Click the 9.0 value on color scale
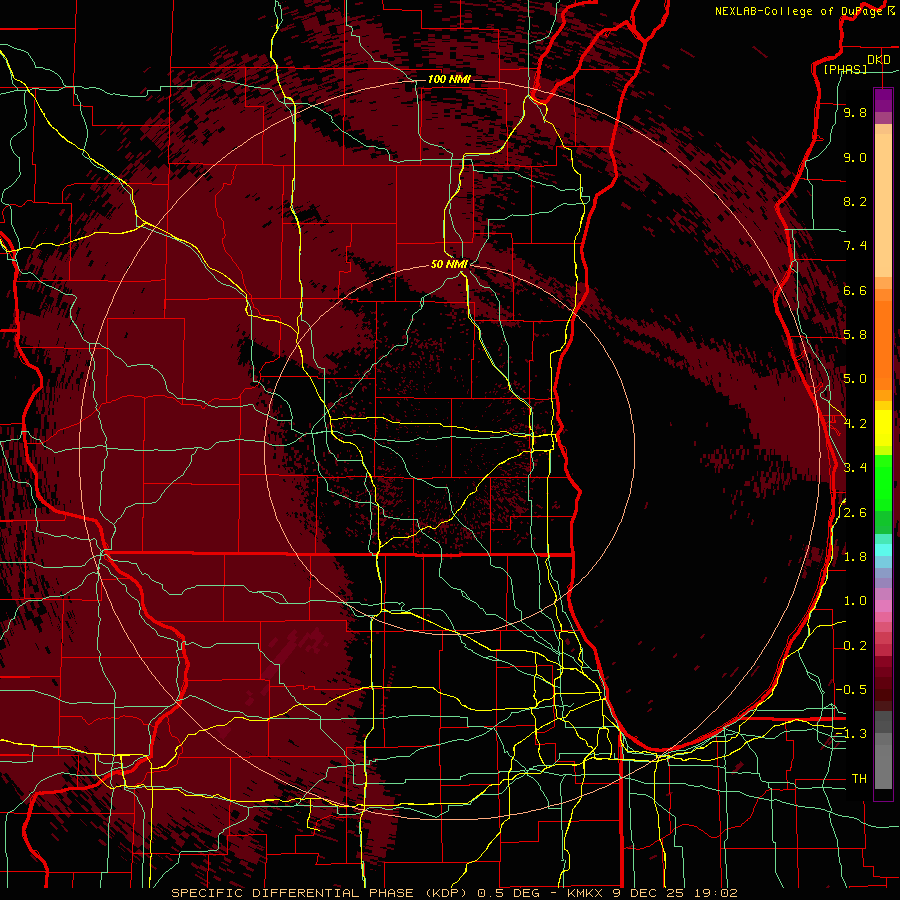This screenshot has height=900, width=900. tap(855, 157)
